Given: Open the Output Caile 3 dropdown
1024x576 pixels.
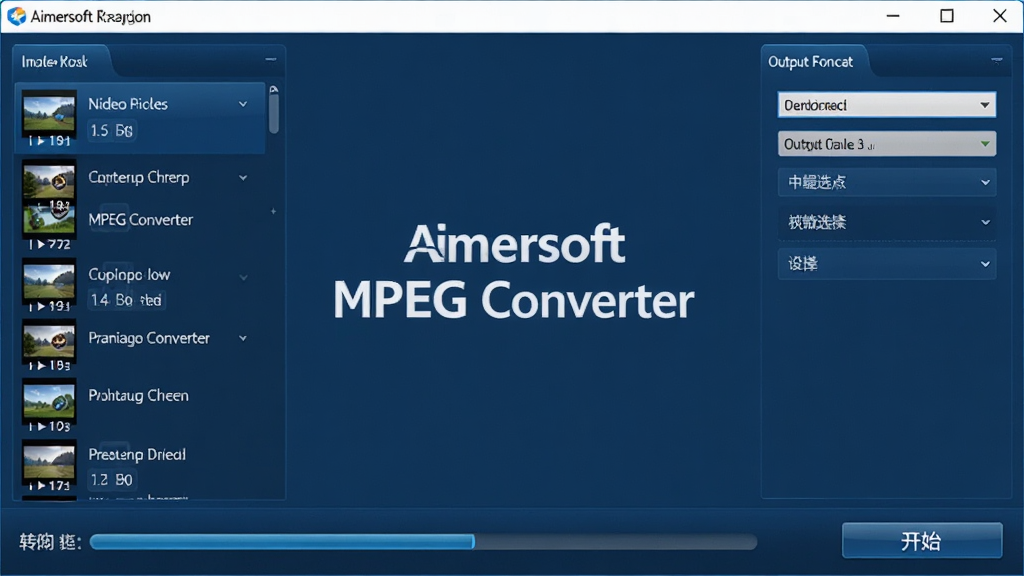Looking at the screenshot, I should (887, 144).
